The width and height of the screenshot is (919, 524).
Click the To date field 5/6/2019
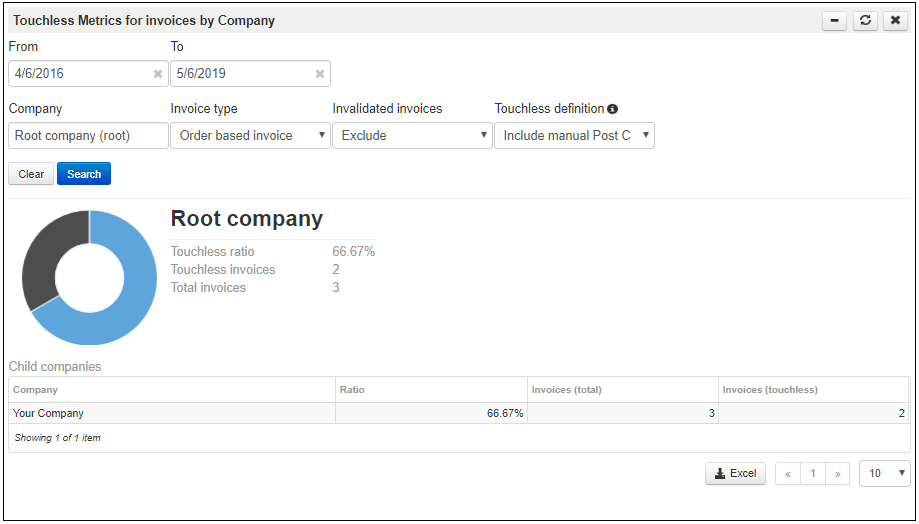pyautogui.click(x=250, y=74)
